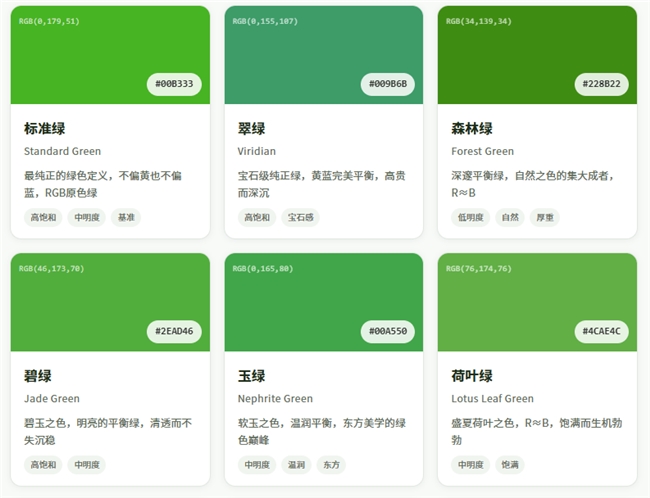Select the 标准绿 card title
Viewport: 650px width, 498px height.
click(44, 129)
